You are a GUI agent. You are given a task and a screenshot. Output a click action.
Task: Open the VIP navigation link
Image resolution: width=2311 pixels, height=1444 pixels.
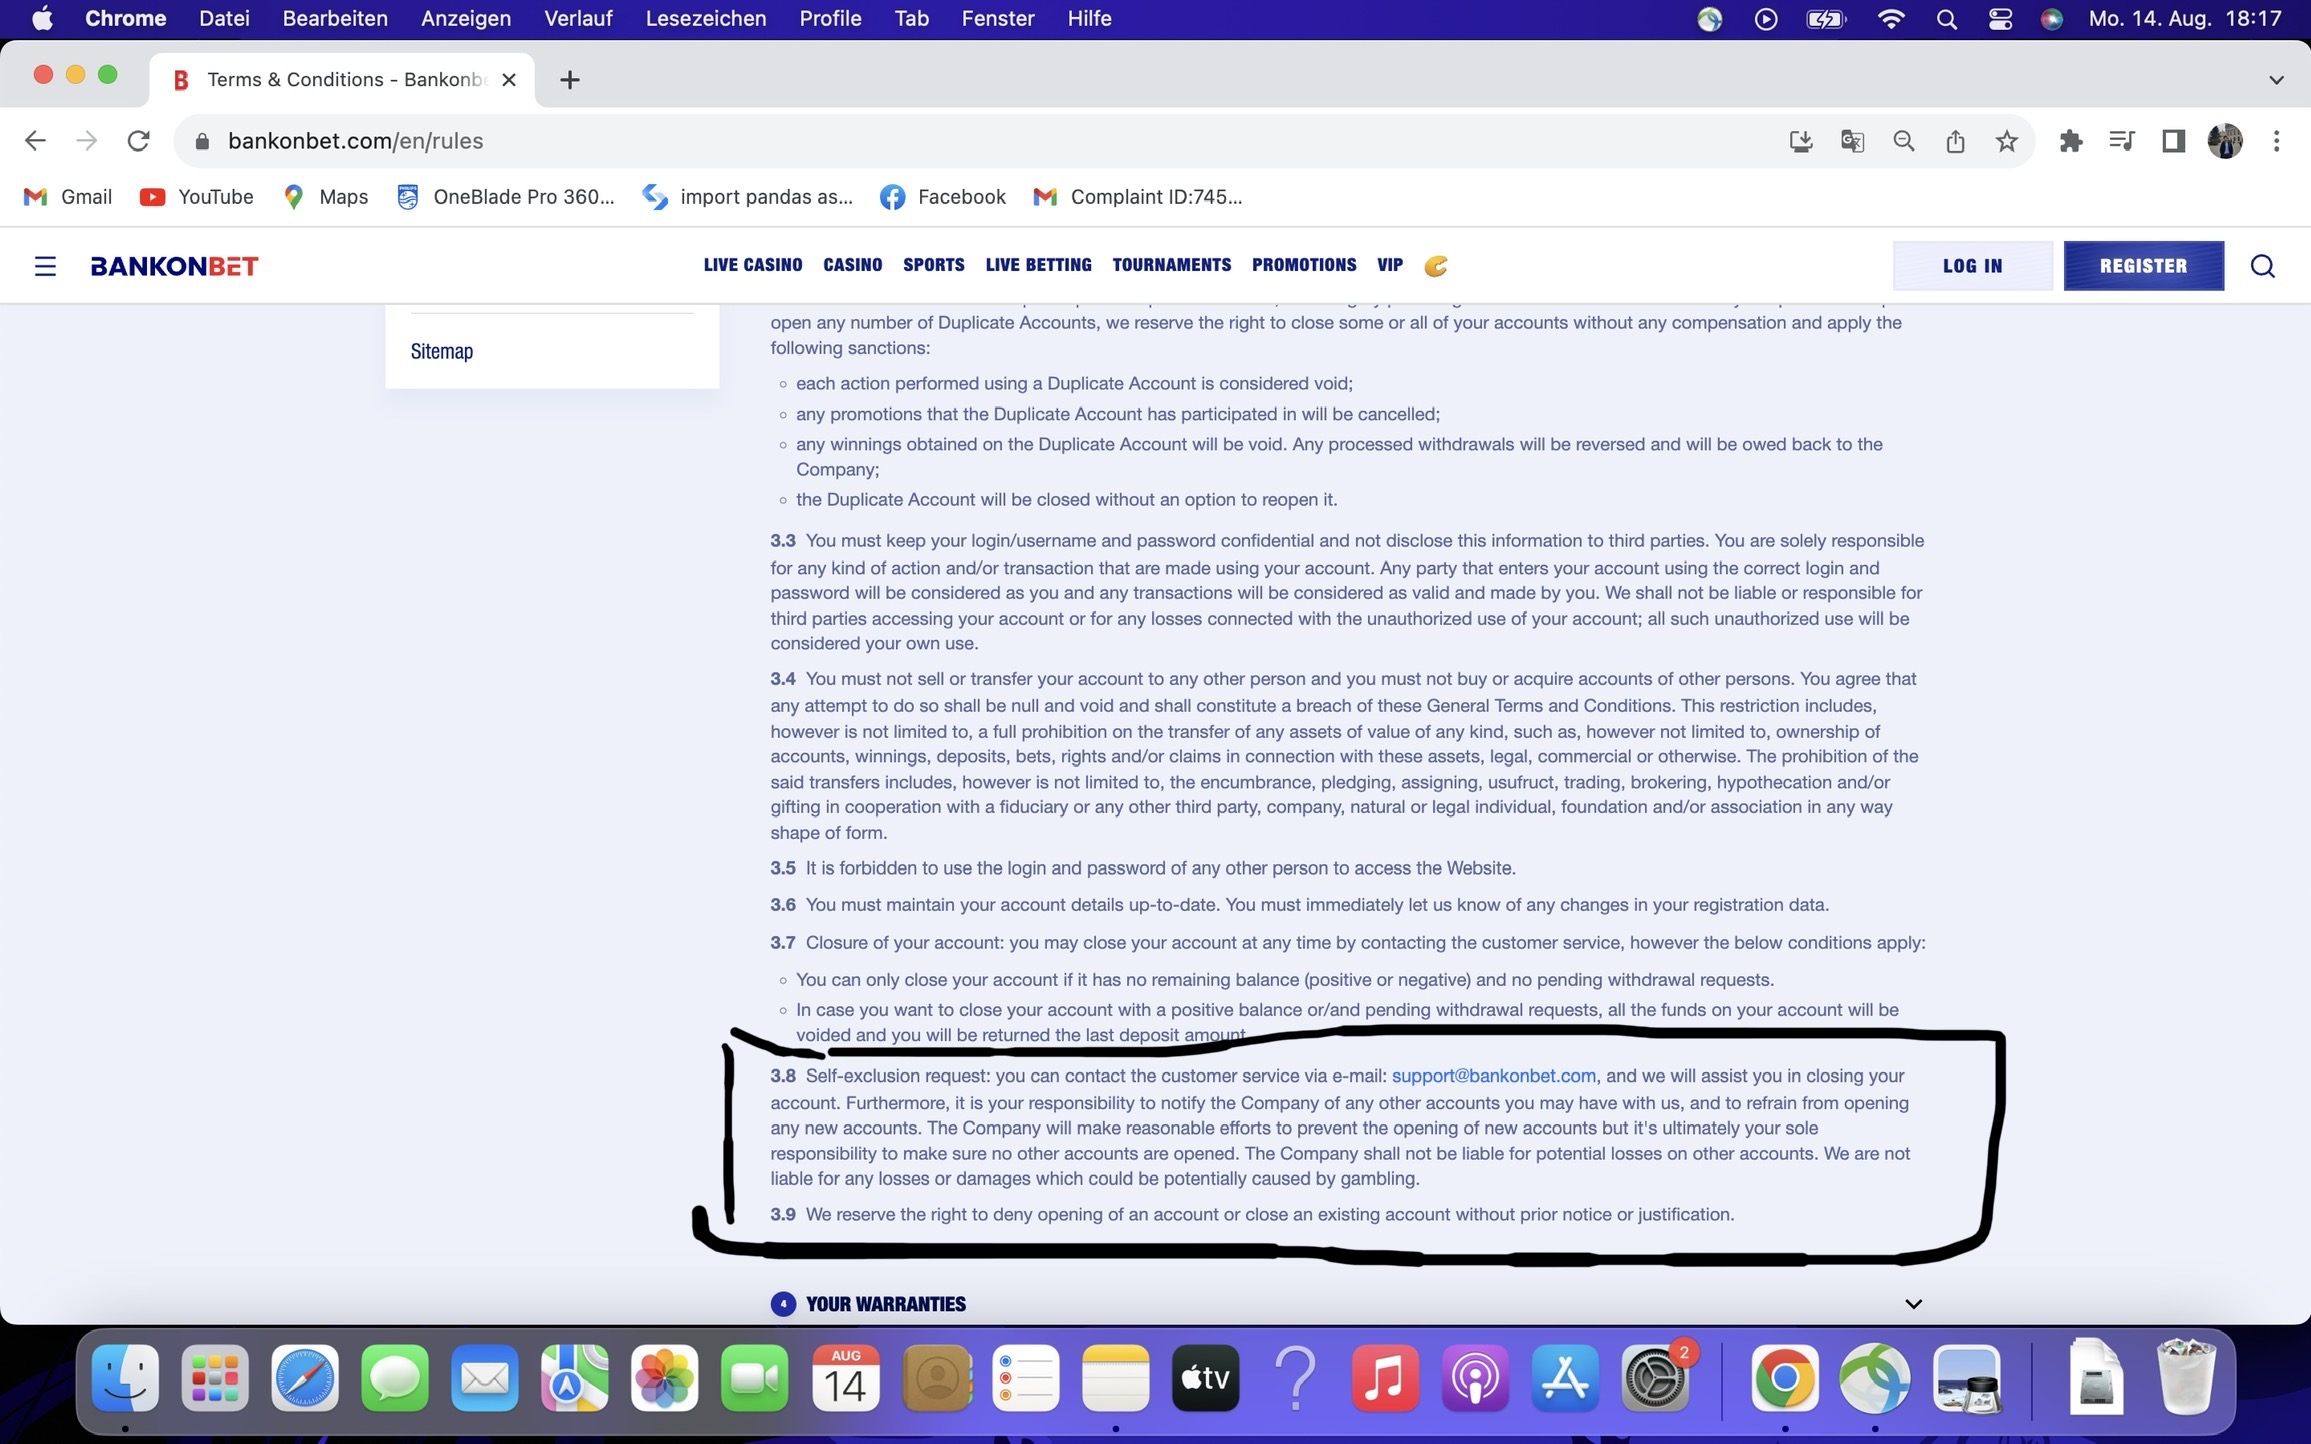coord(1390,265)
